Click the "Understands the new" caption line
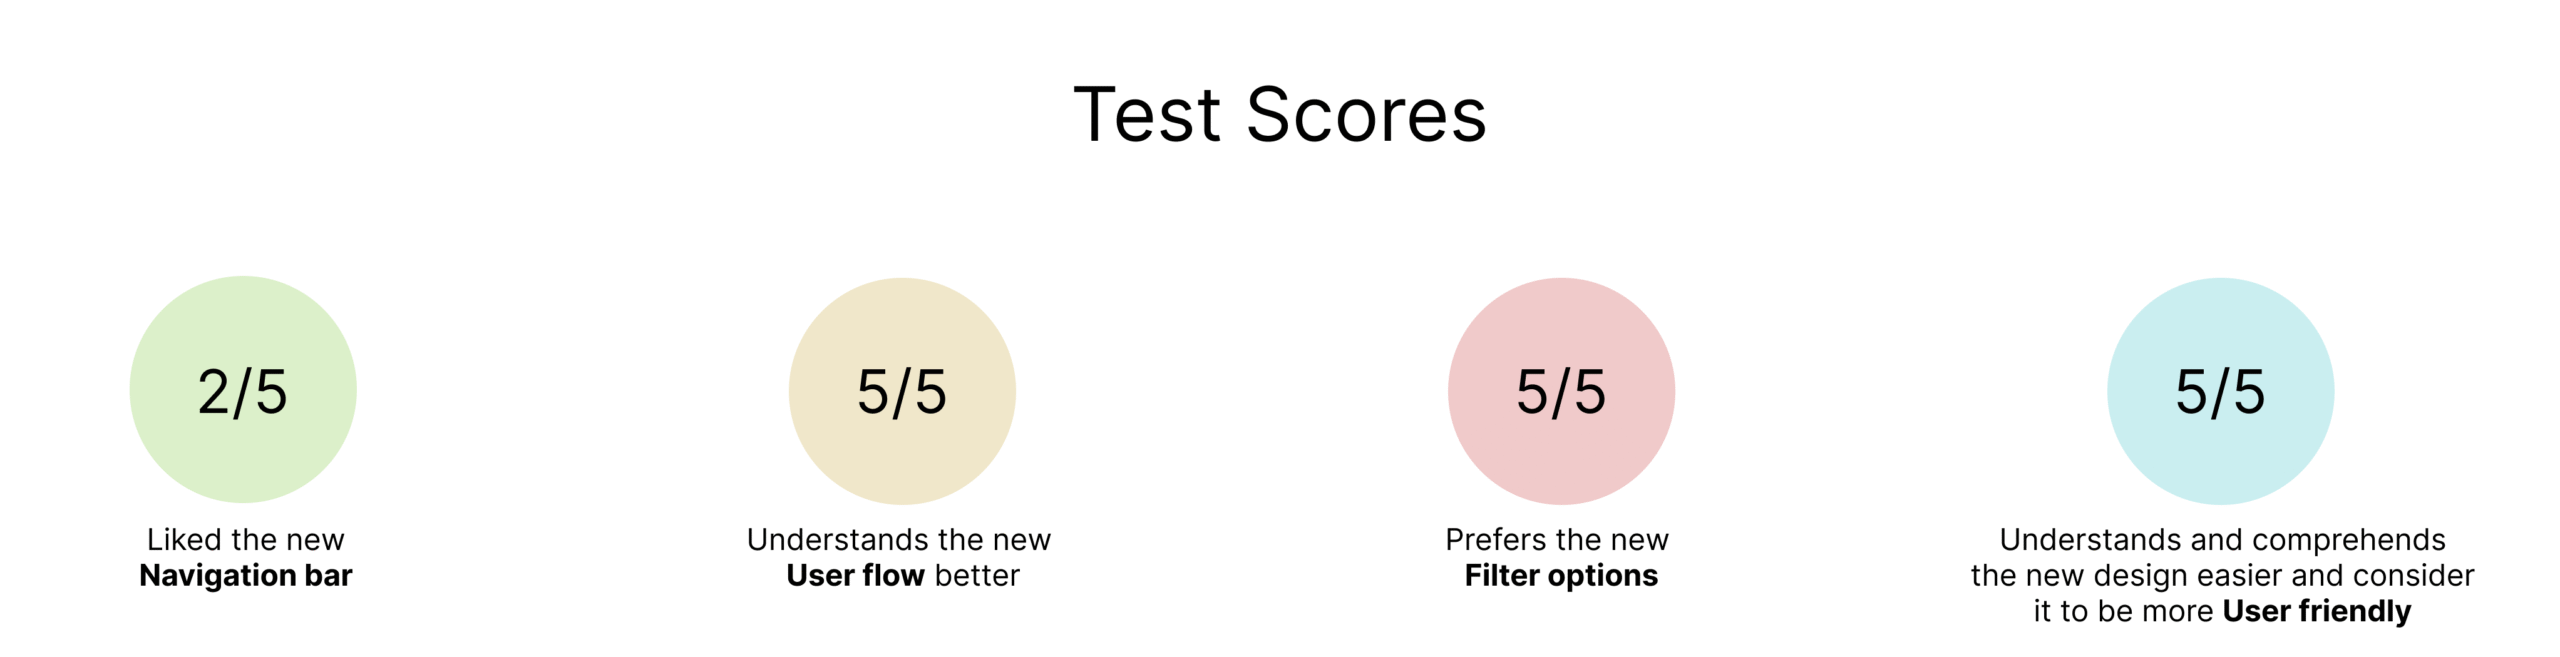This screenshot has width=2560, height=657. [899, 540]
